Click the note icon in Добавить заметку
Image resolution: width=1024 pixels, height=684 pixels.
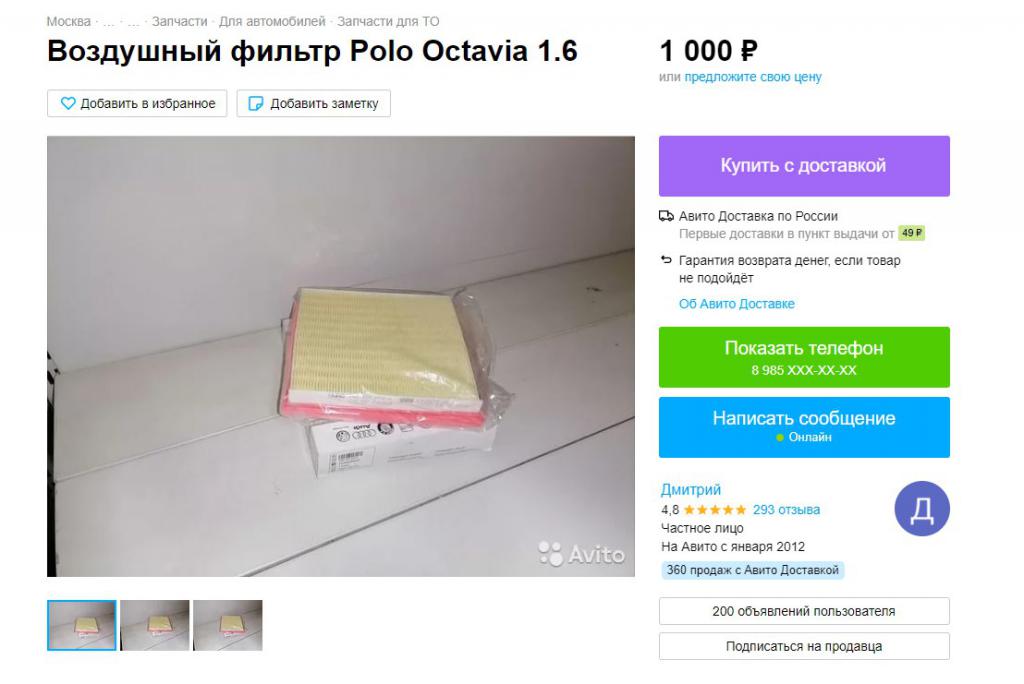(256, 103)
